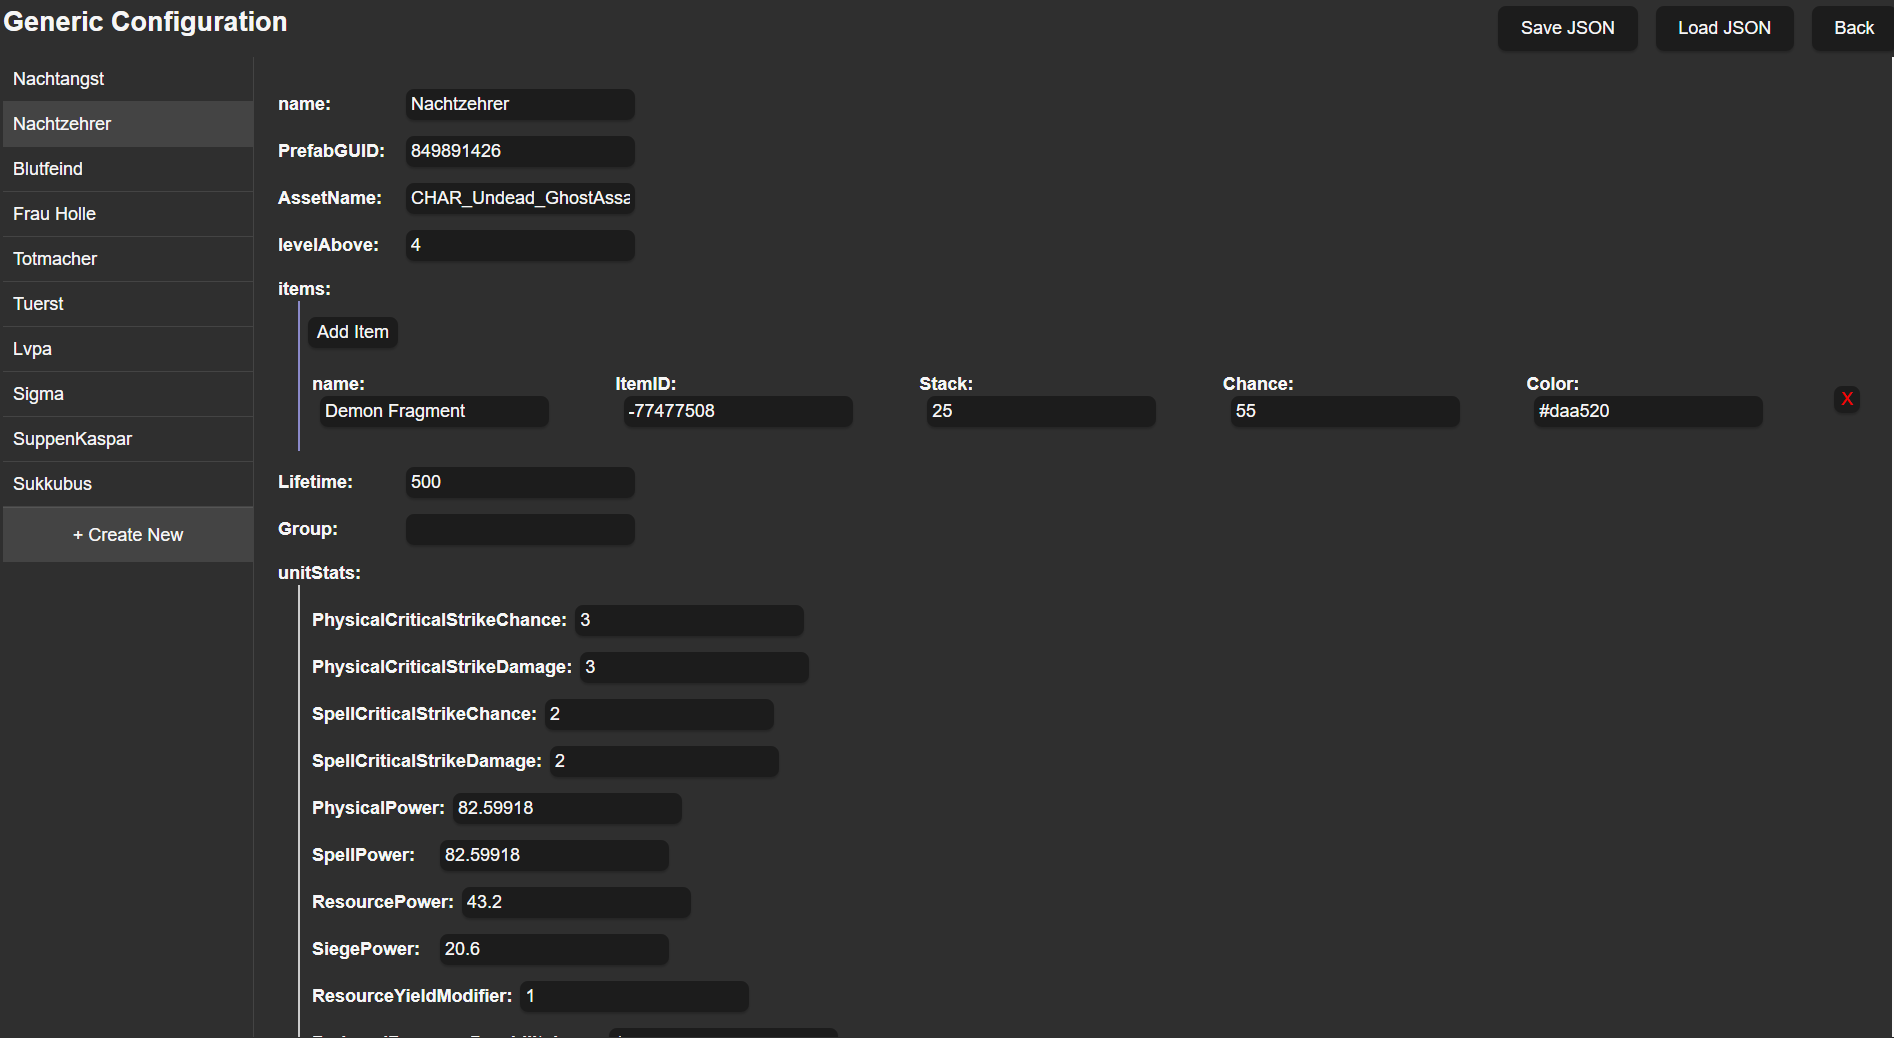
Task: Delete the Demon Fragment item with red X
Action: pos(1847,399)
